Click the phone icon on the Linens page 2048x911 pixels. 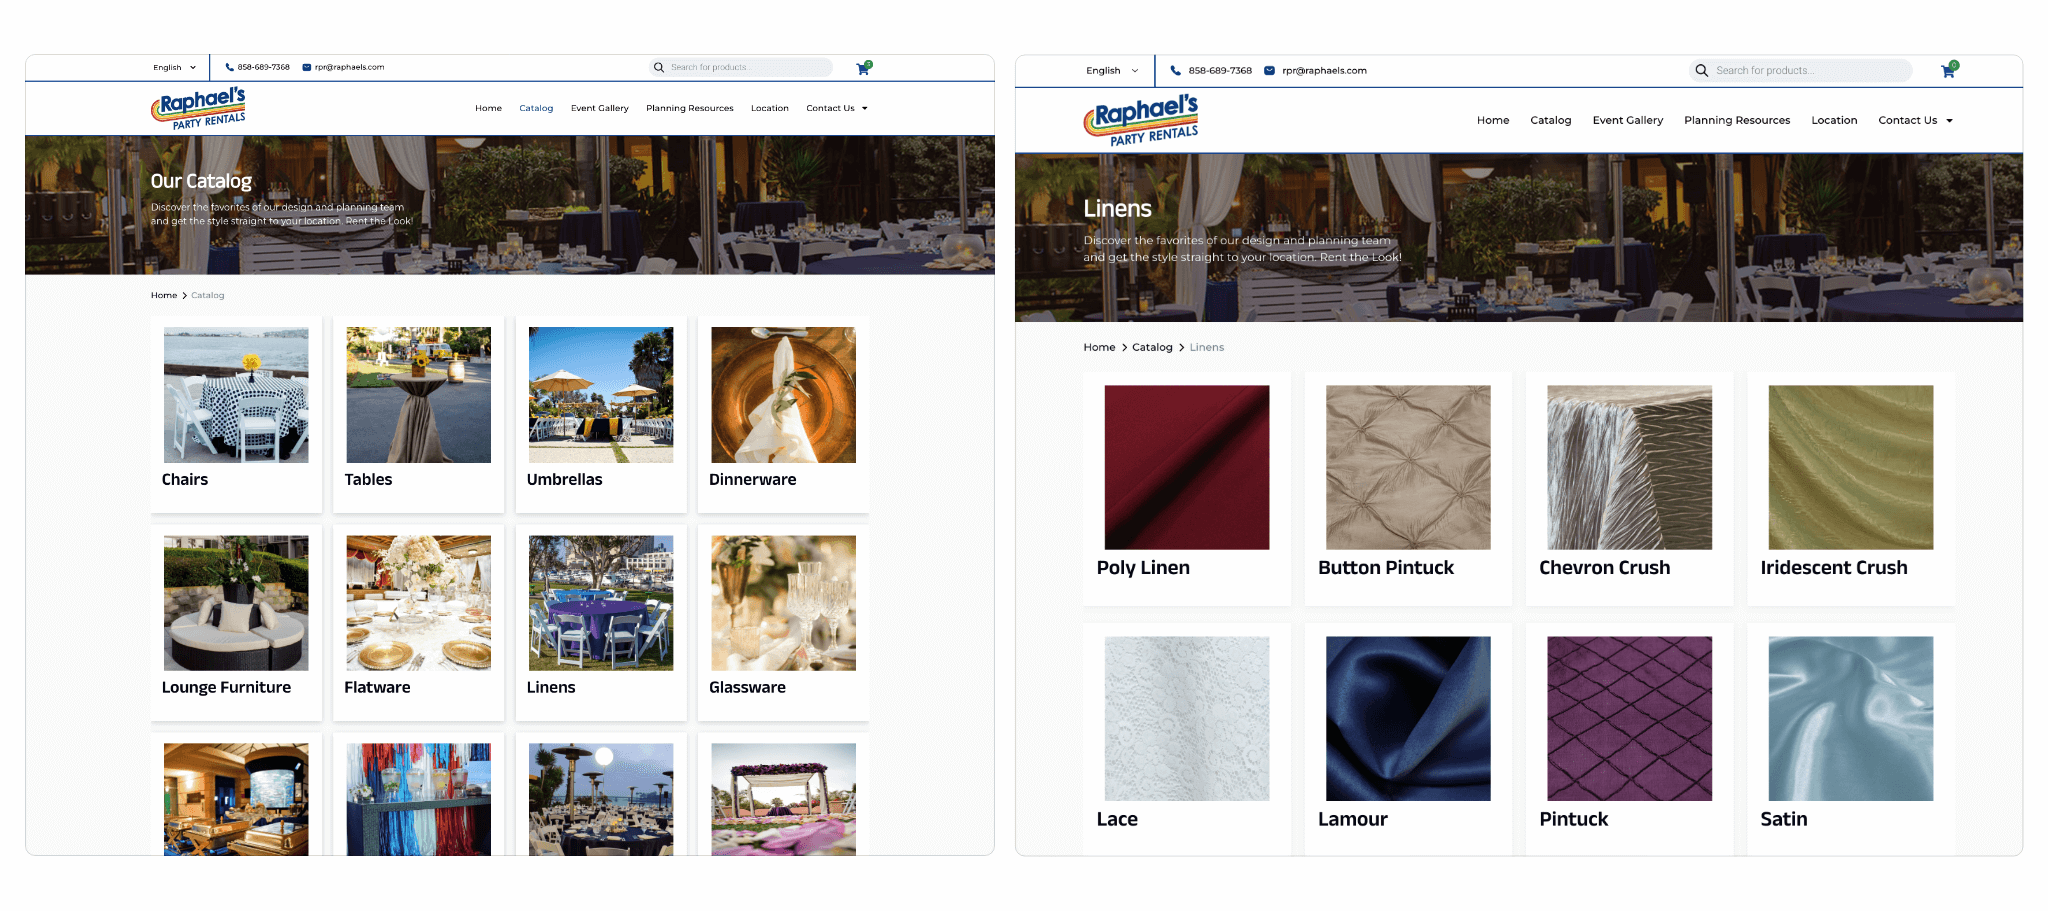1175,71
